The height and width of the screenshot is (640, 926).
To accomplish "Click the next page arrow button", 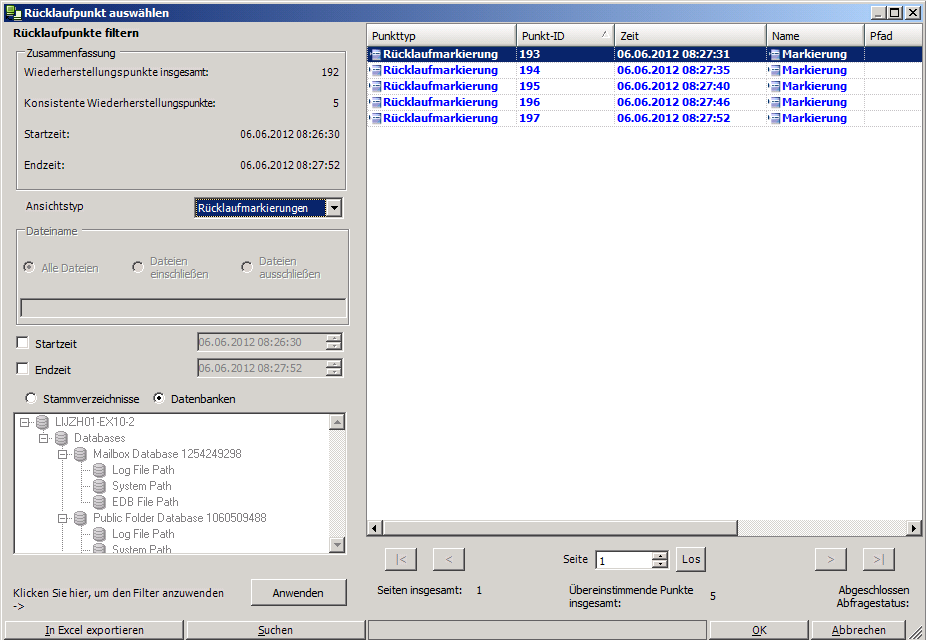I will click(831, 559).
